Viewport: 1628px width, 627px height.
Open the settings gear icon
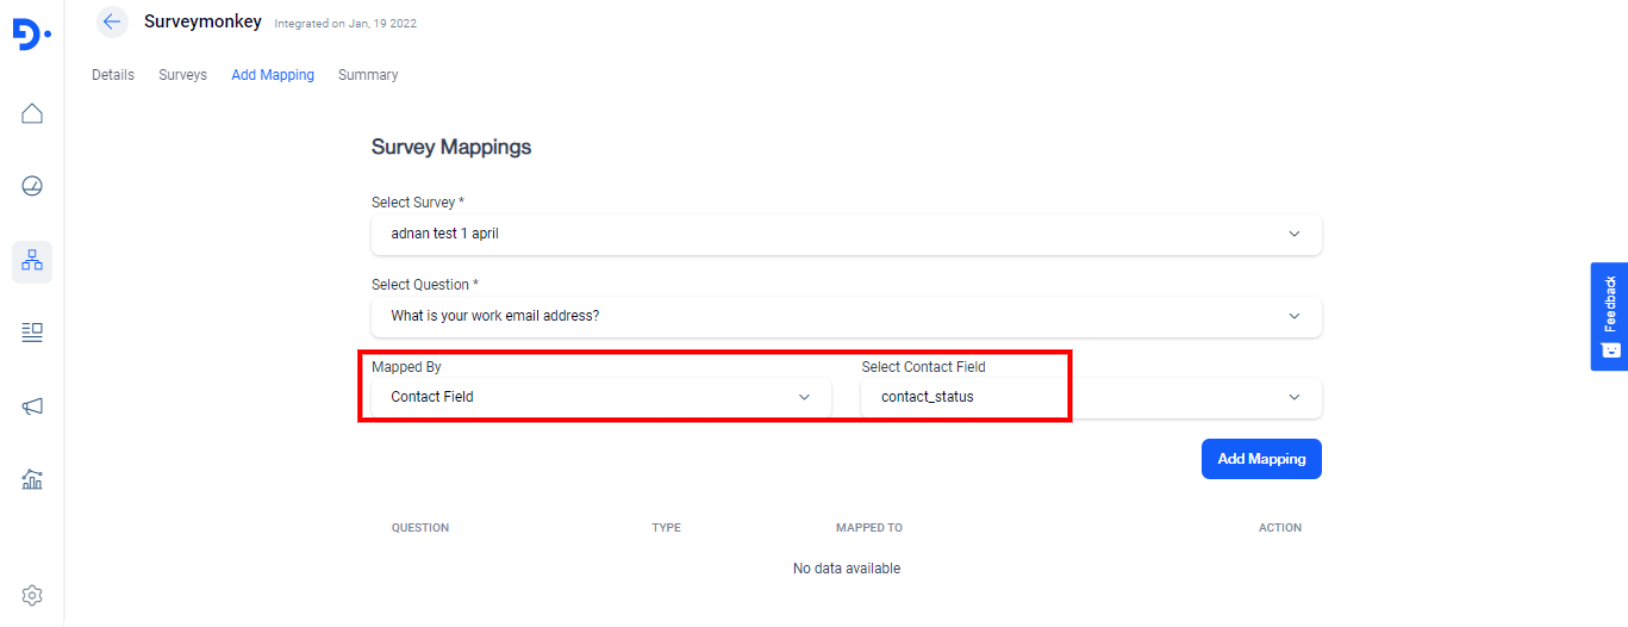coord(32,595)
